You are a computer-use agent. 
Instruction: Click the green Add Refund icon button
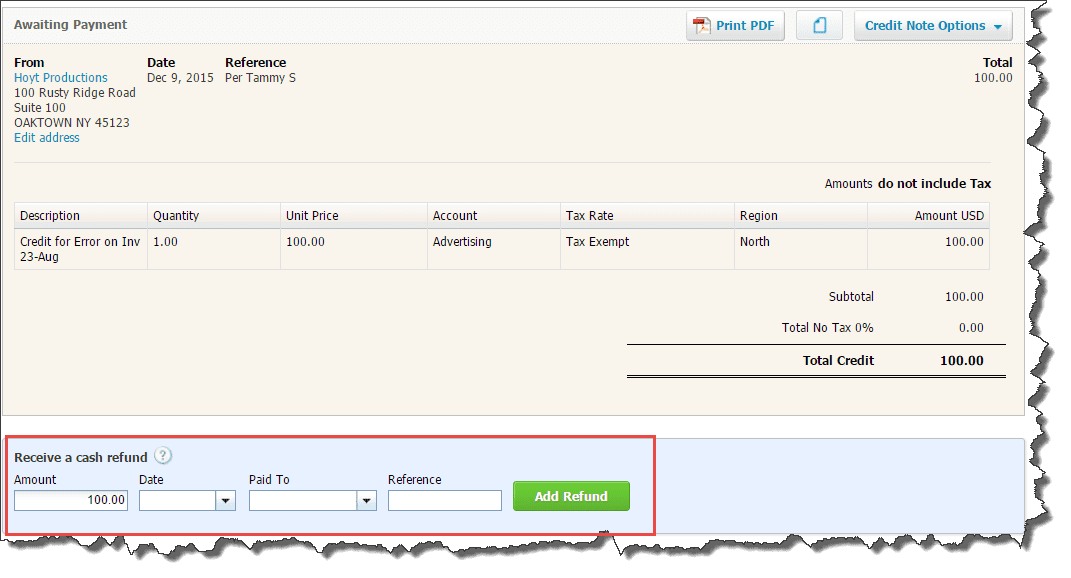pos(571,496)
